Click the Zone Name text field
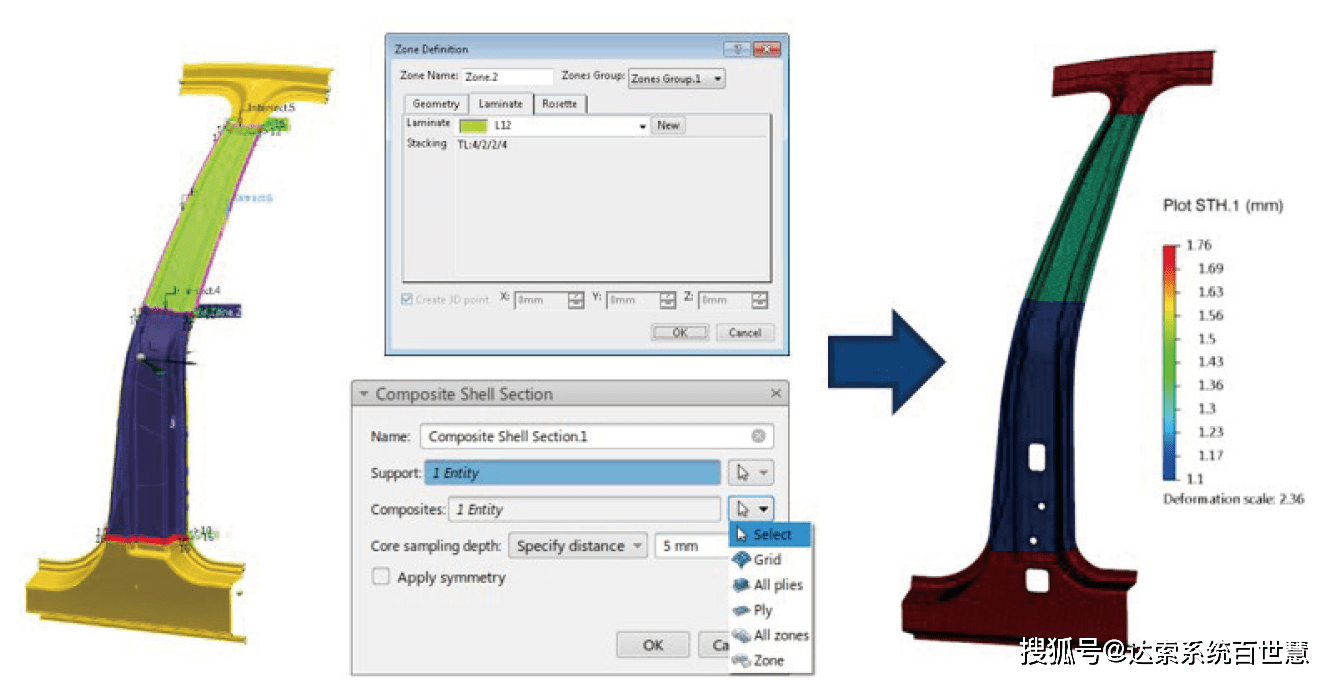This screenshot has width=1340, height=680. click(508, 77)
